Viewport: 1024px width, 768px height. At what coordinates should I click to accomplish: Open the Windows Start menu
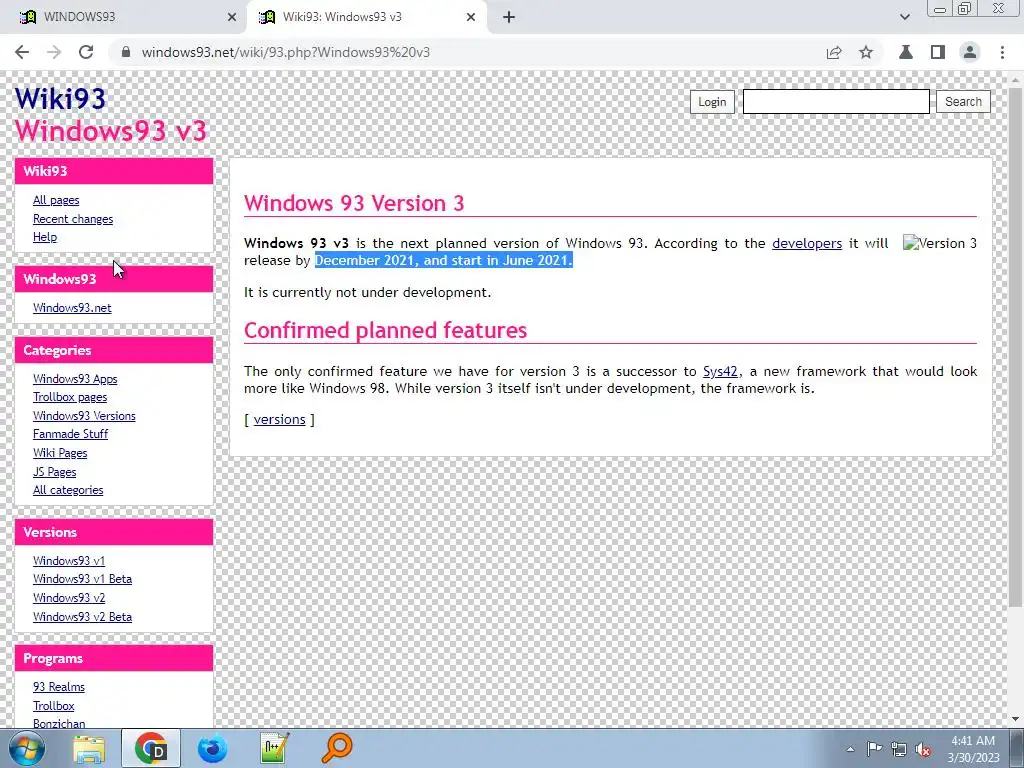click(27, 748)
